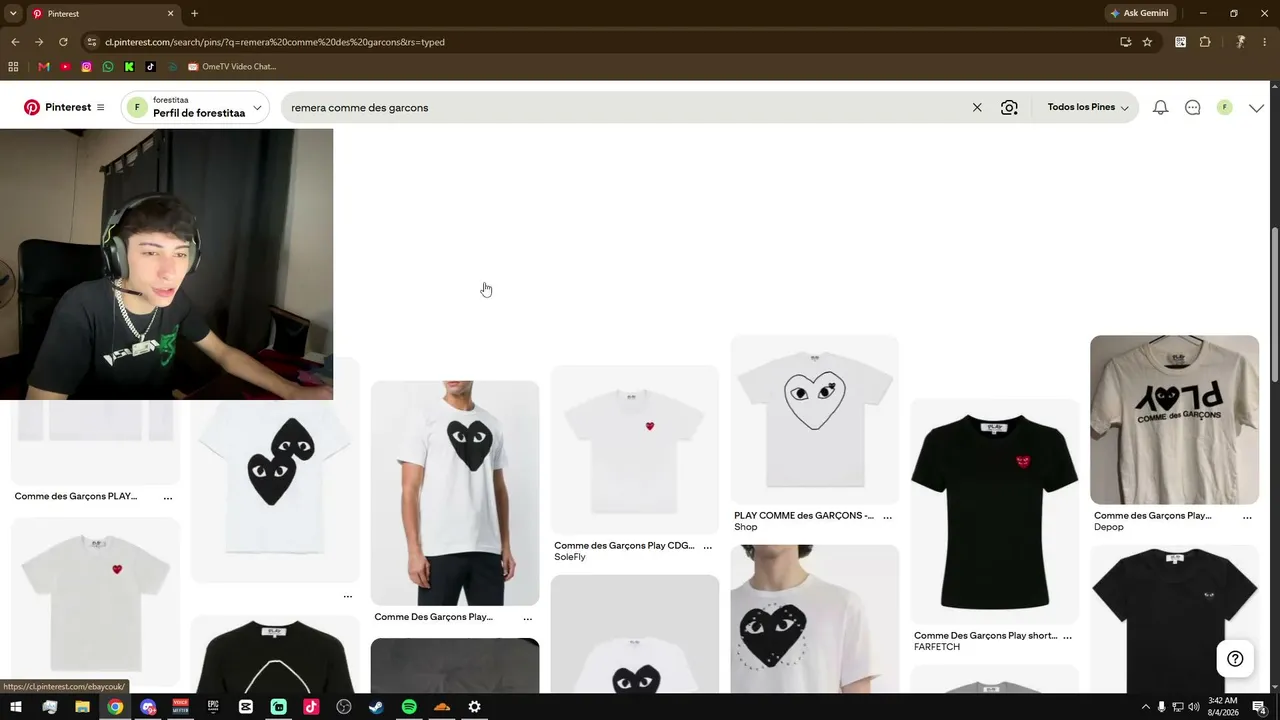Visit the SoleFly source link

pos(570,557)
